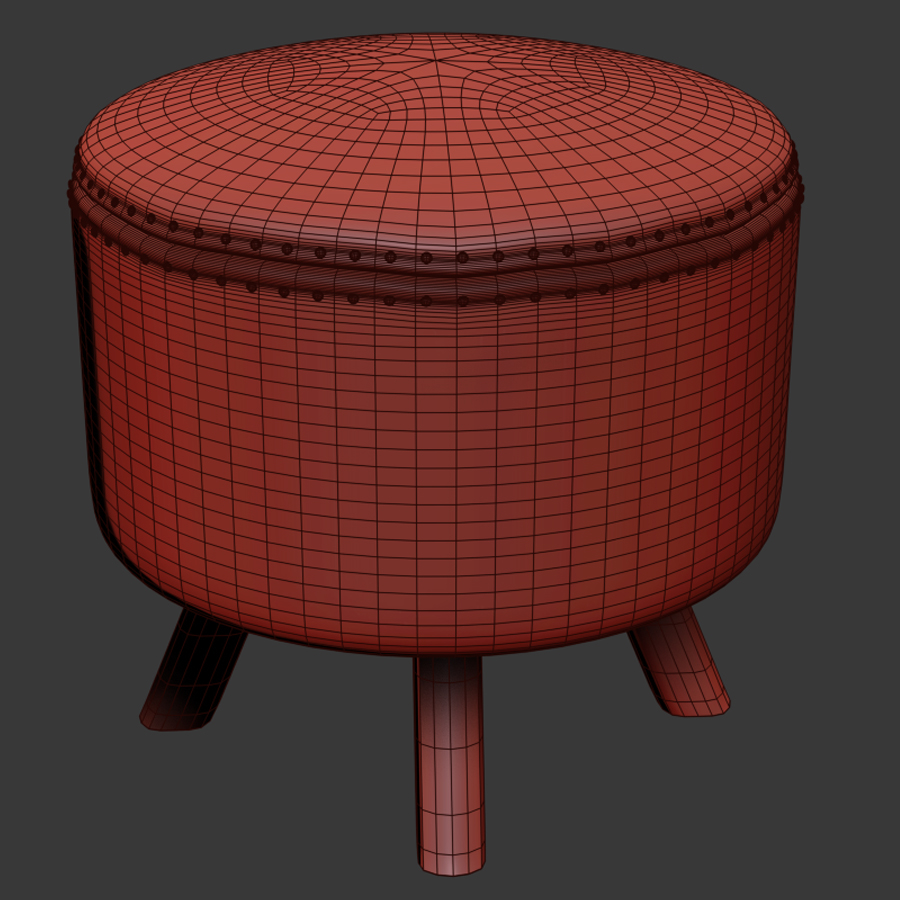Click the bottom tip of the front leg
Viewport: 900px width, 900px height.
450,862
